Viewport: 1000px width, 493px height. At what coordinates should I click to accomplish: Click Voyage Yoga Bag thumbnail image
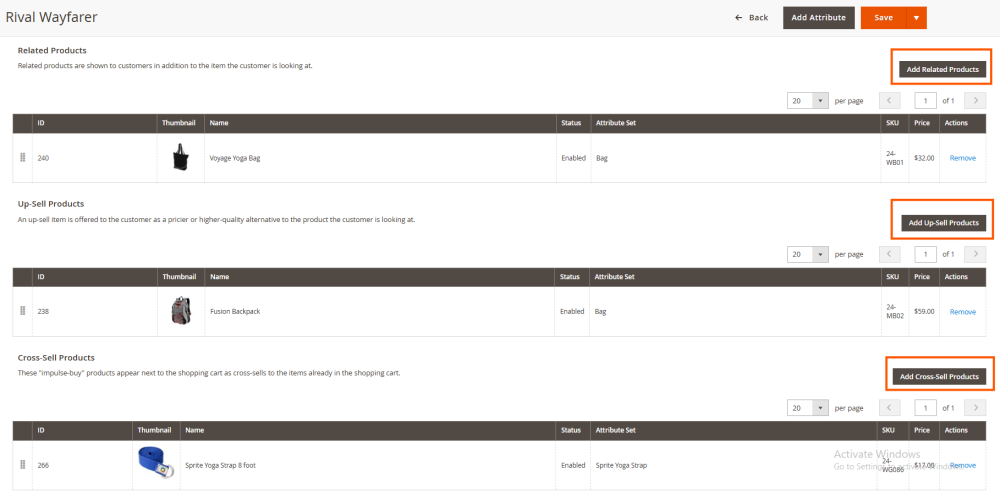(181, 157)
